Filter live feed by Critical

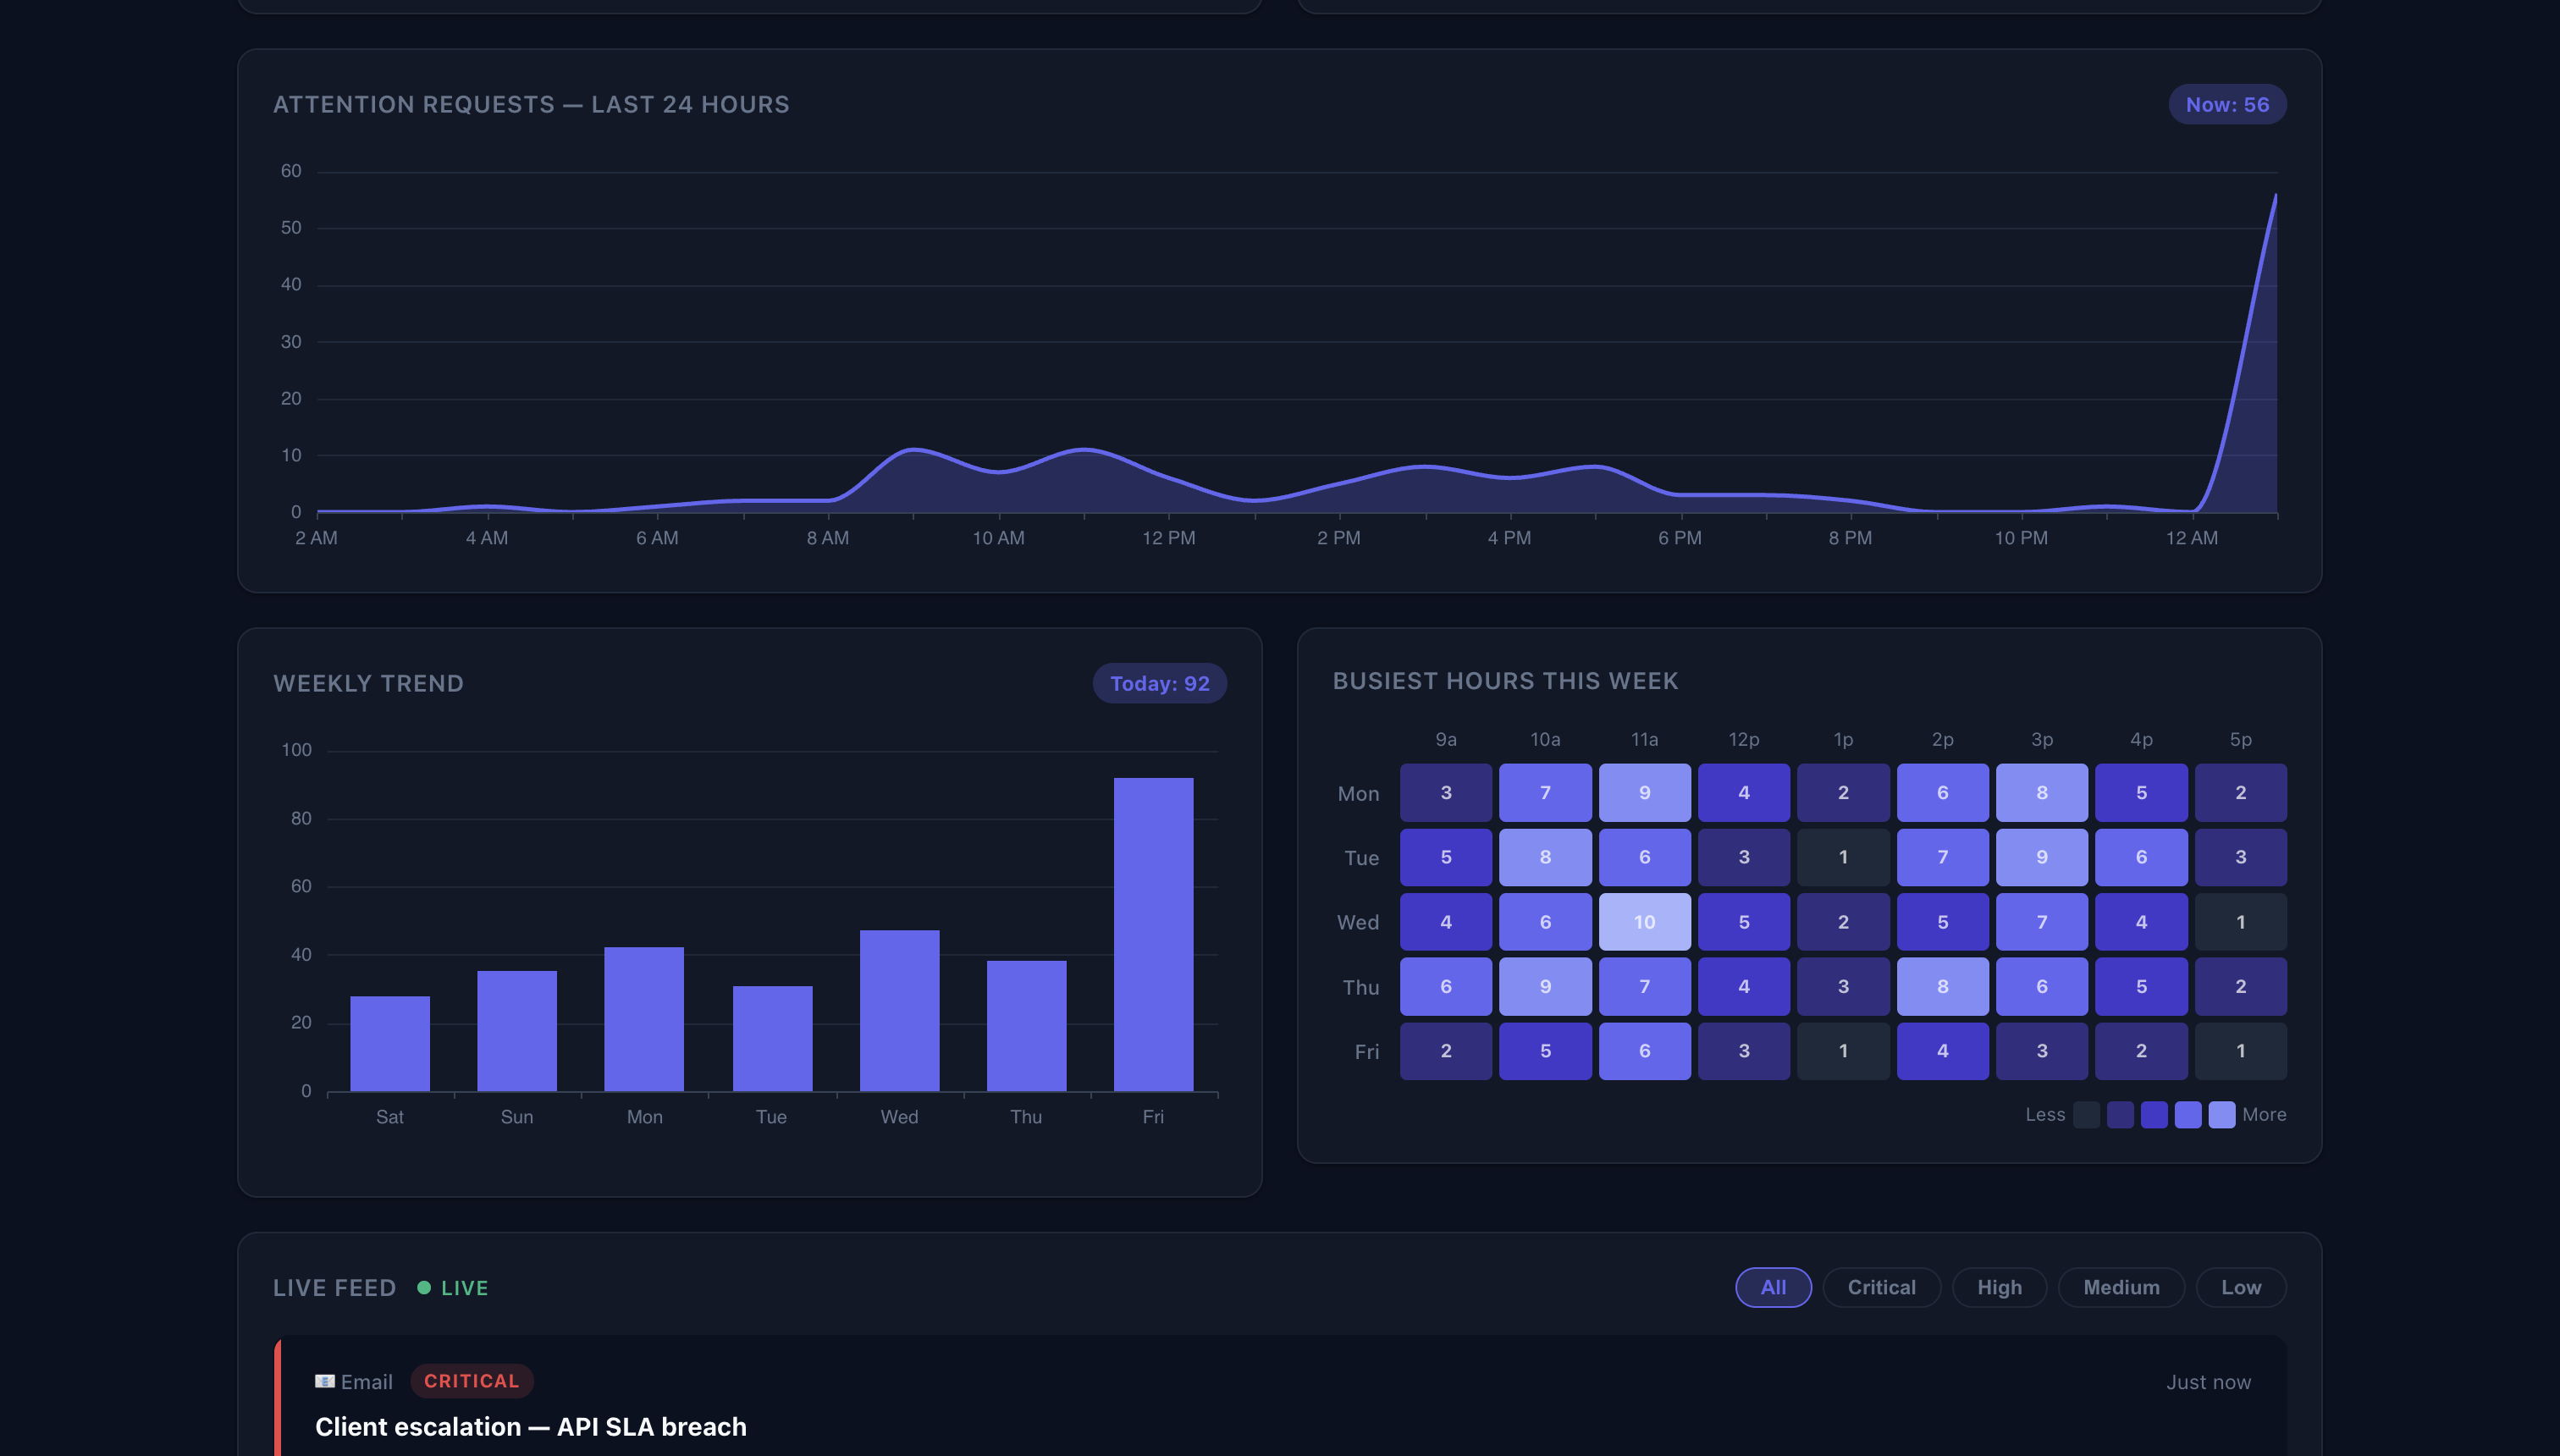(x=1881, y=1288)
